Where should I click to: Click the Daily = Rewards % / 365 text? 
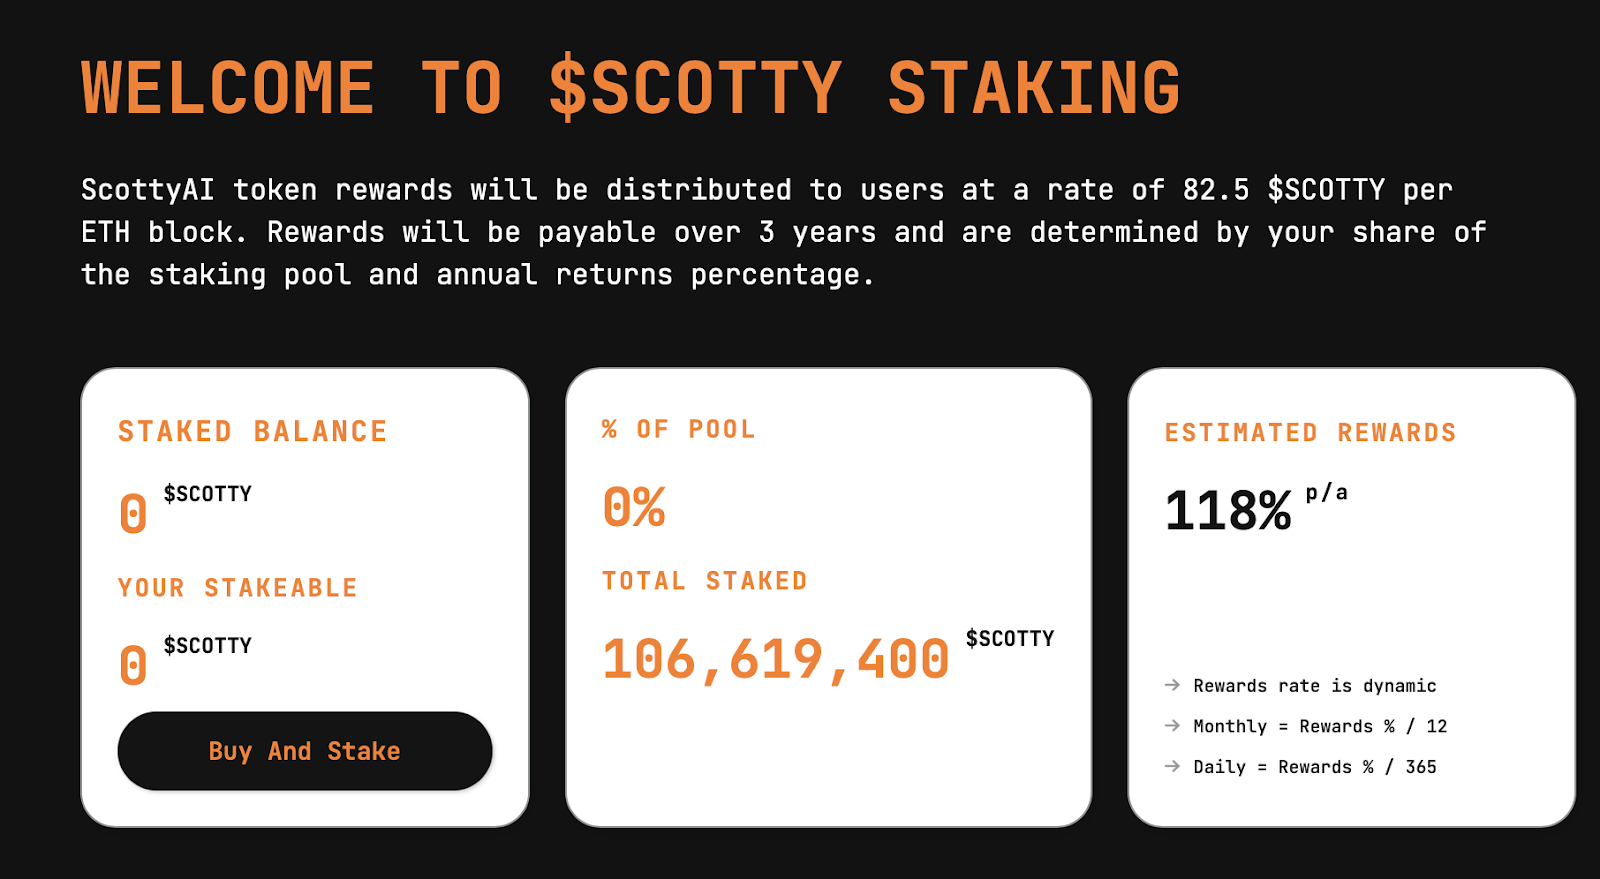1315,767
